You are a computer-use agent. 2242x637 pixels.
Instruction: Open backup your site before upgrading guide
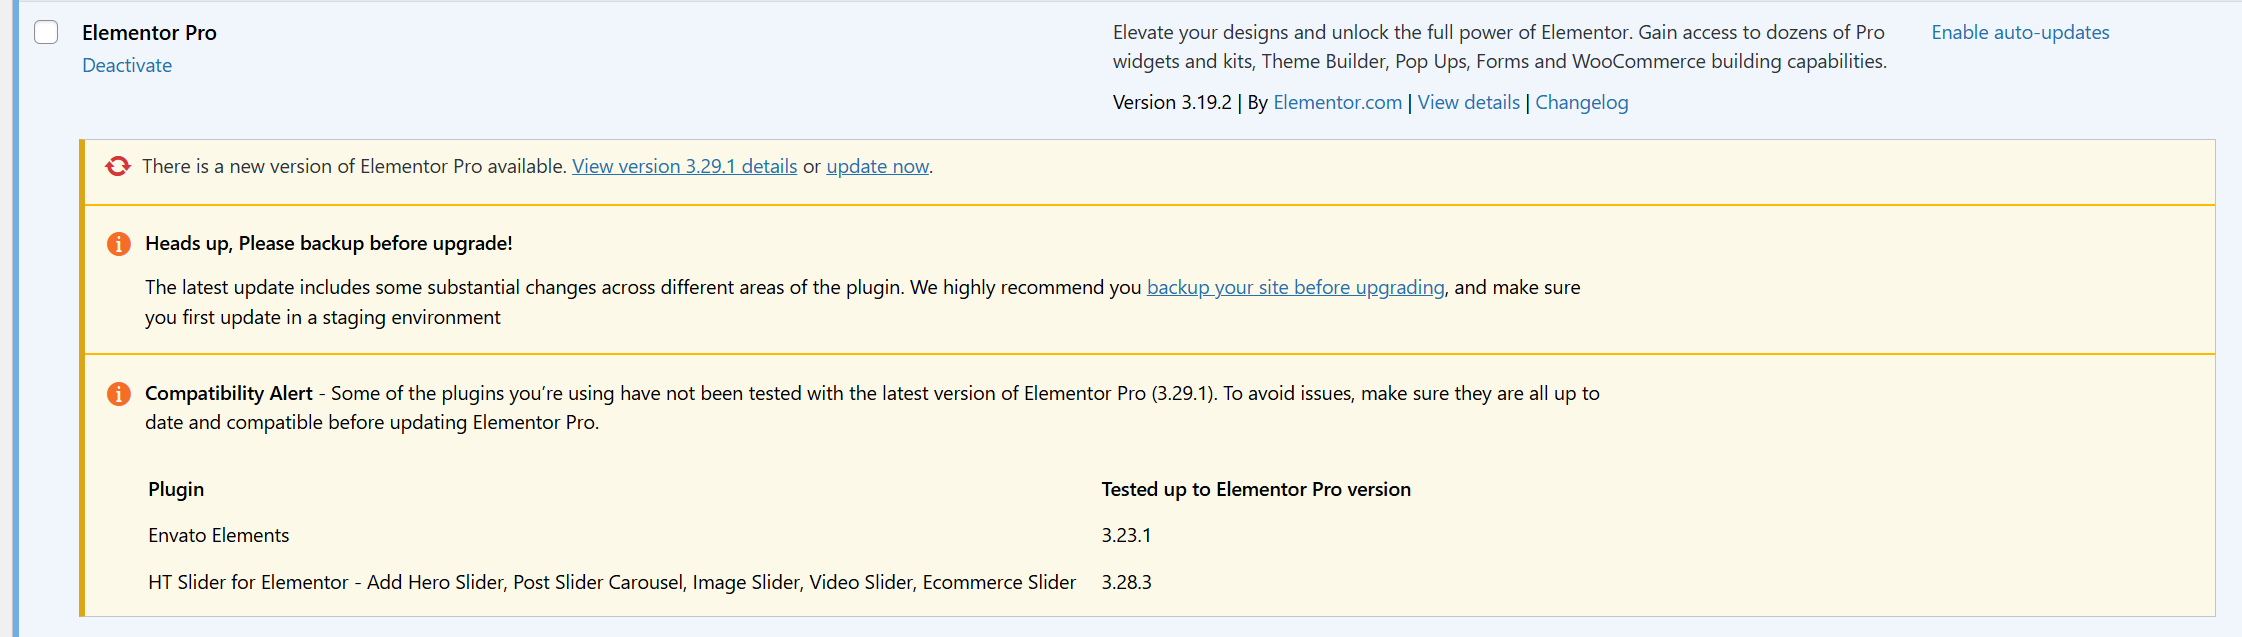(x=1295, y=287)
